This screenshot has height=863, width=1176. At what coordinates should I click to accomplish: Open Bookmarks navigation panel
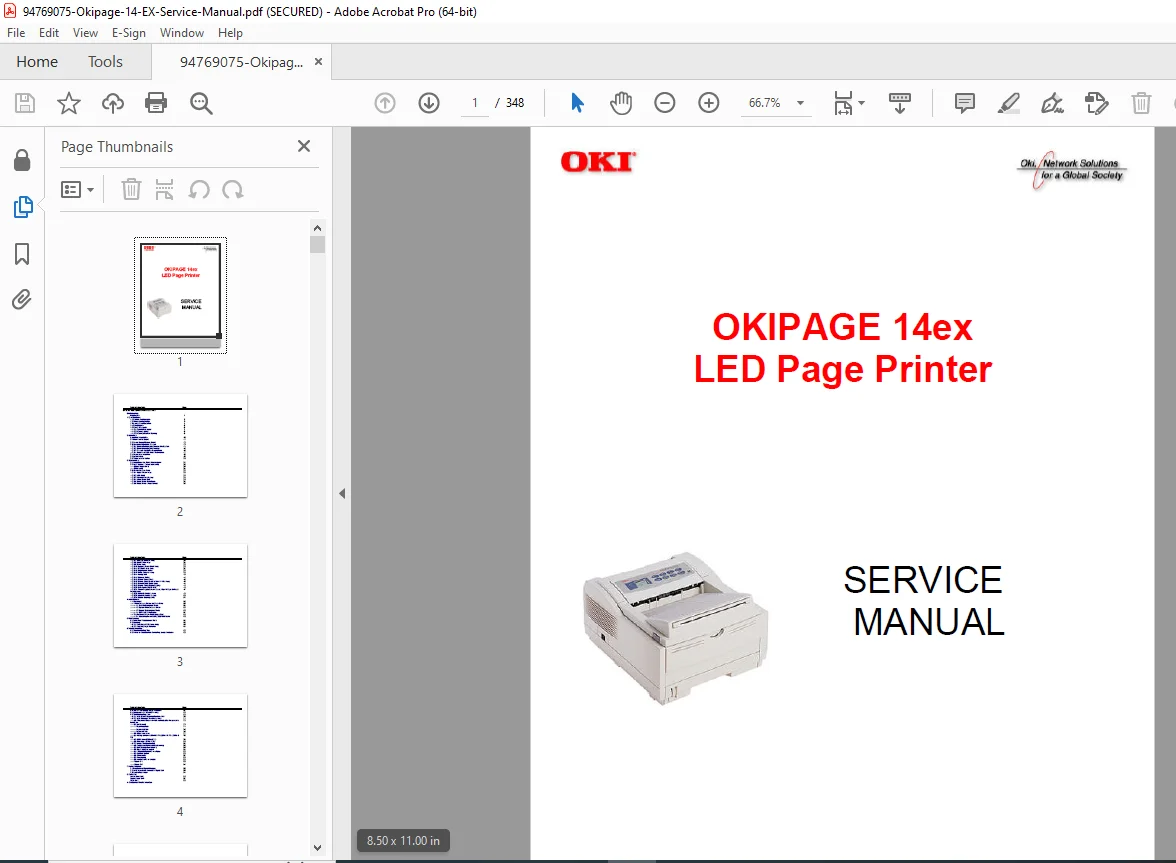coord(22,254)
